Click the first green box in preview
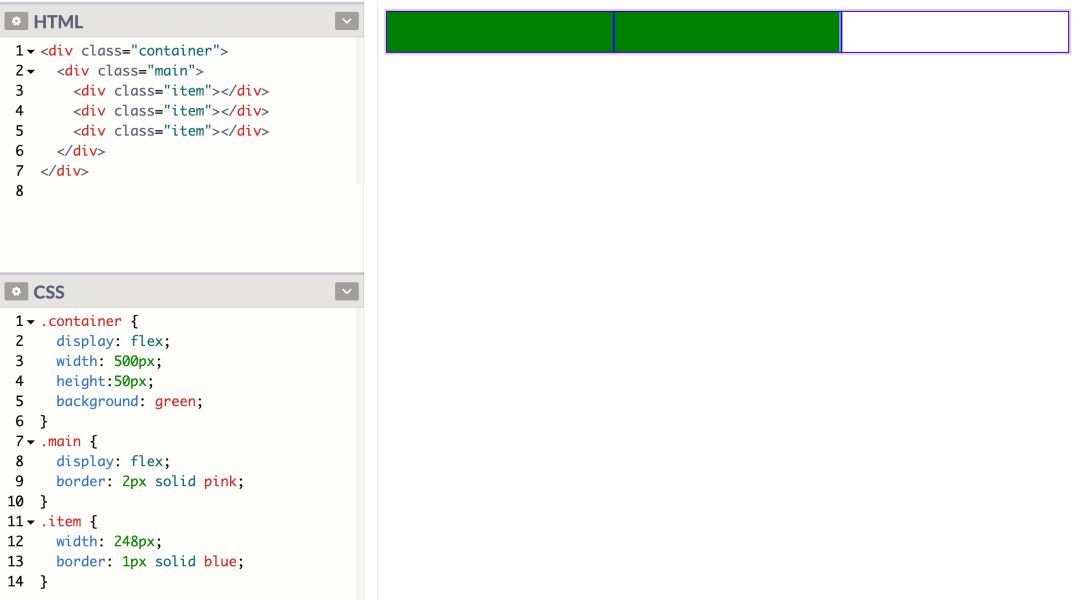This screenshot has height=600, width=1080. coord(500,32)
